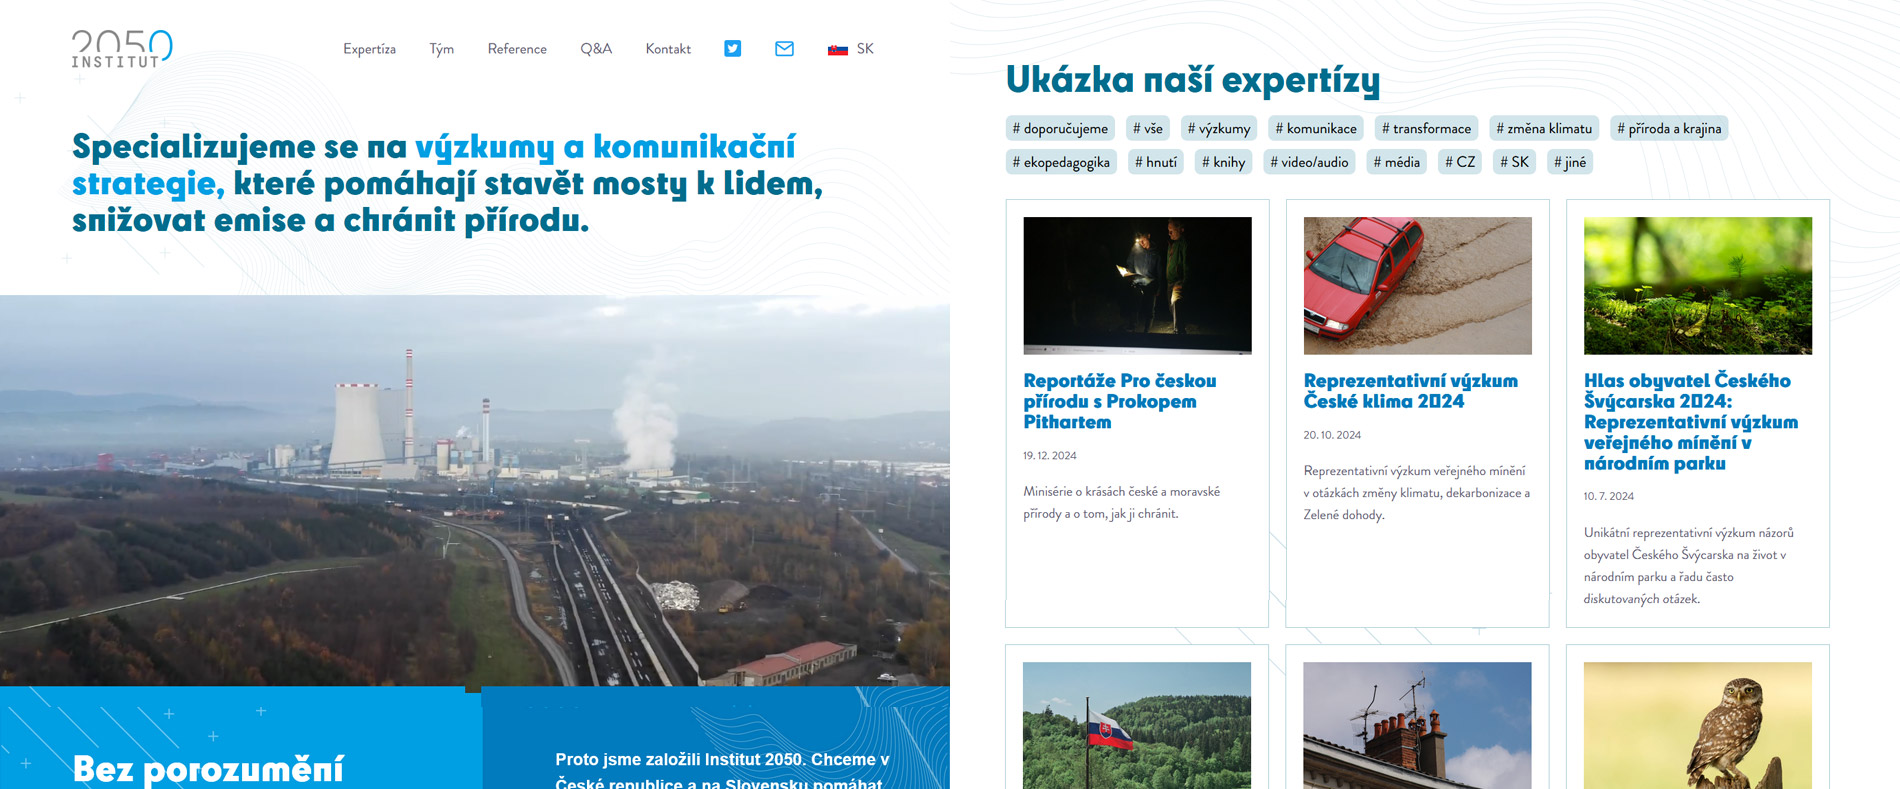This screenshot has height=789, width=1900.
Task: Filter by the # doporučujeme tag
Action: 1060,128
